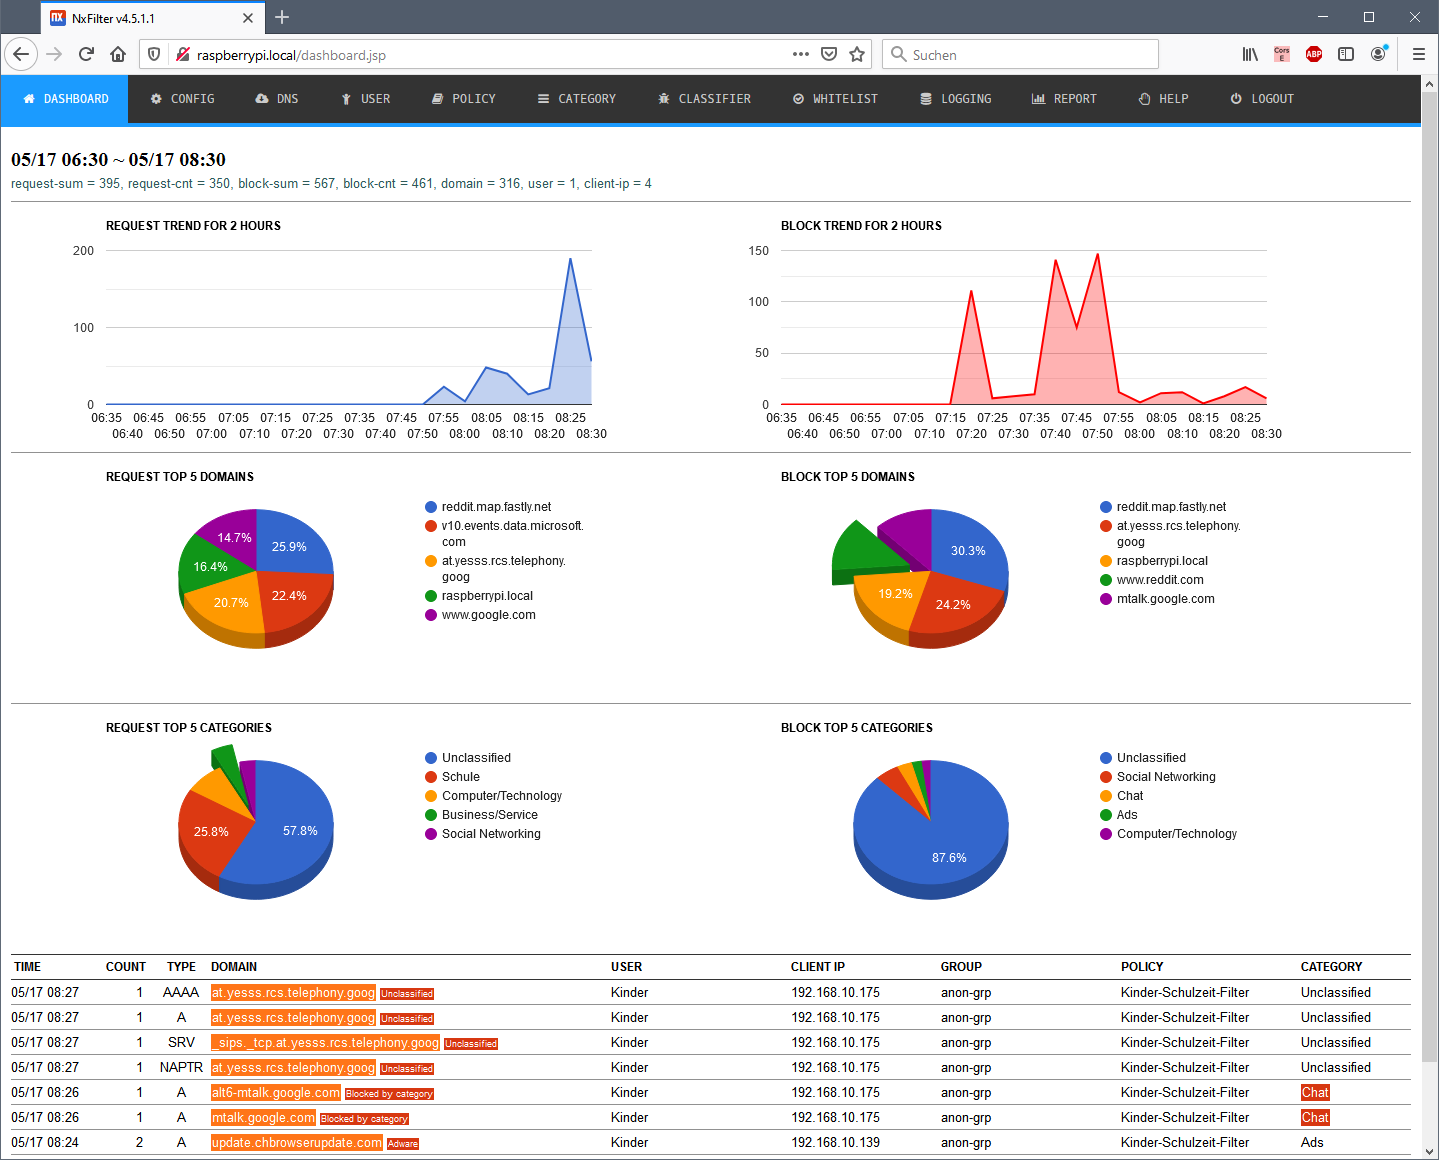Close the NxFilter tab
1439x1160 pixels.
(248, 18)
